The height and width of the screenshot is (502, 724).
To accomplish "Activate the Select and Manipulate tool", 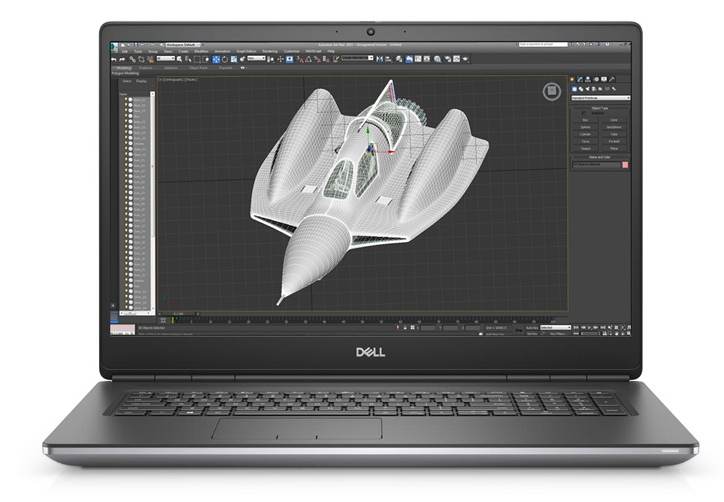I will pos(280,59).
